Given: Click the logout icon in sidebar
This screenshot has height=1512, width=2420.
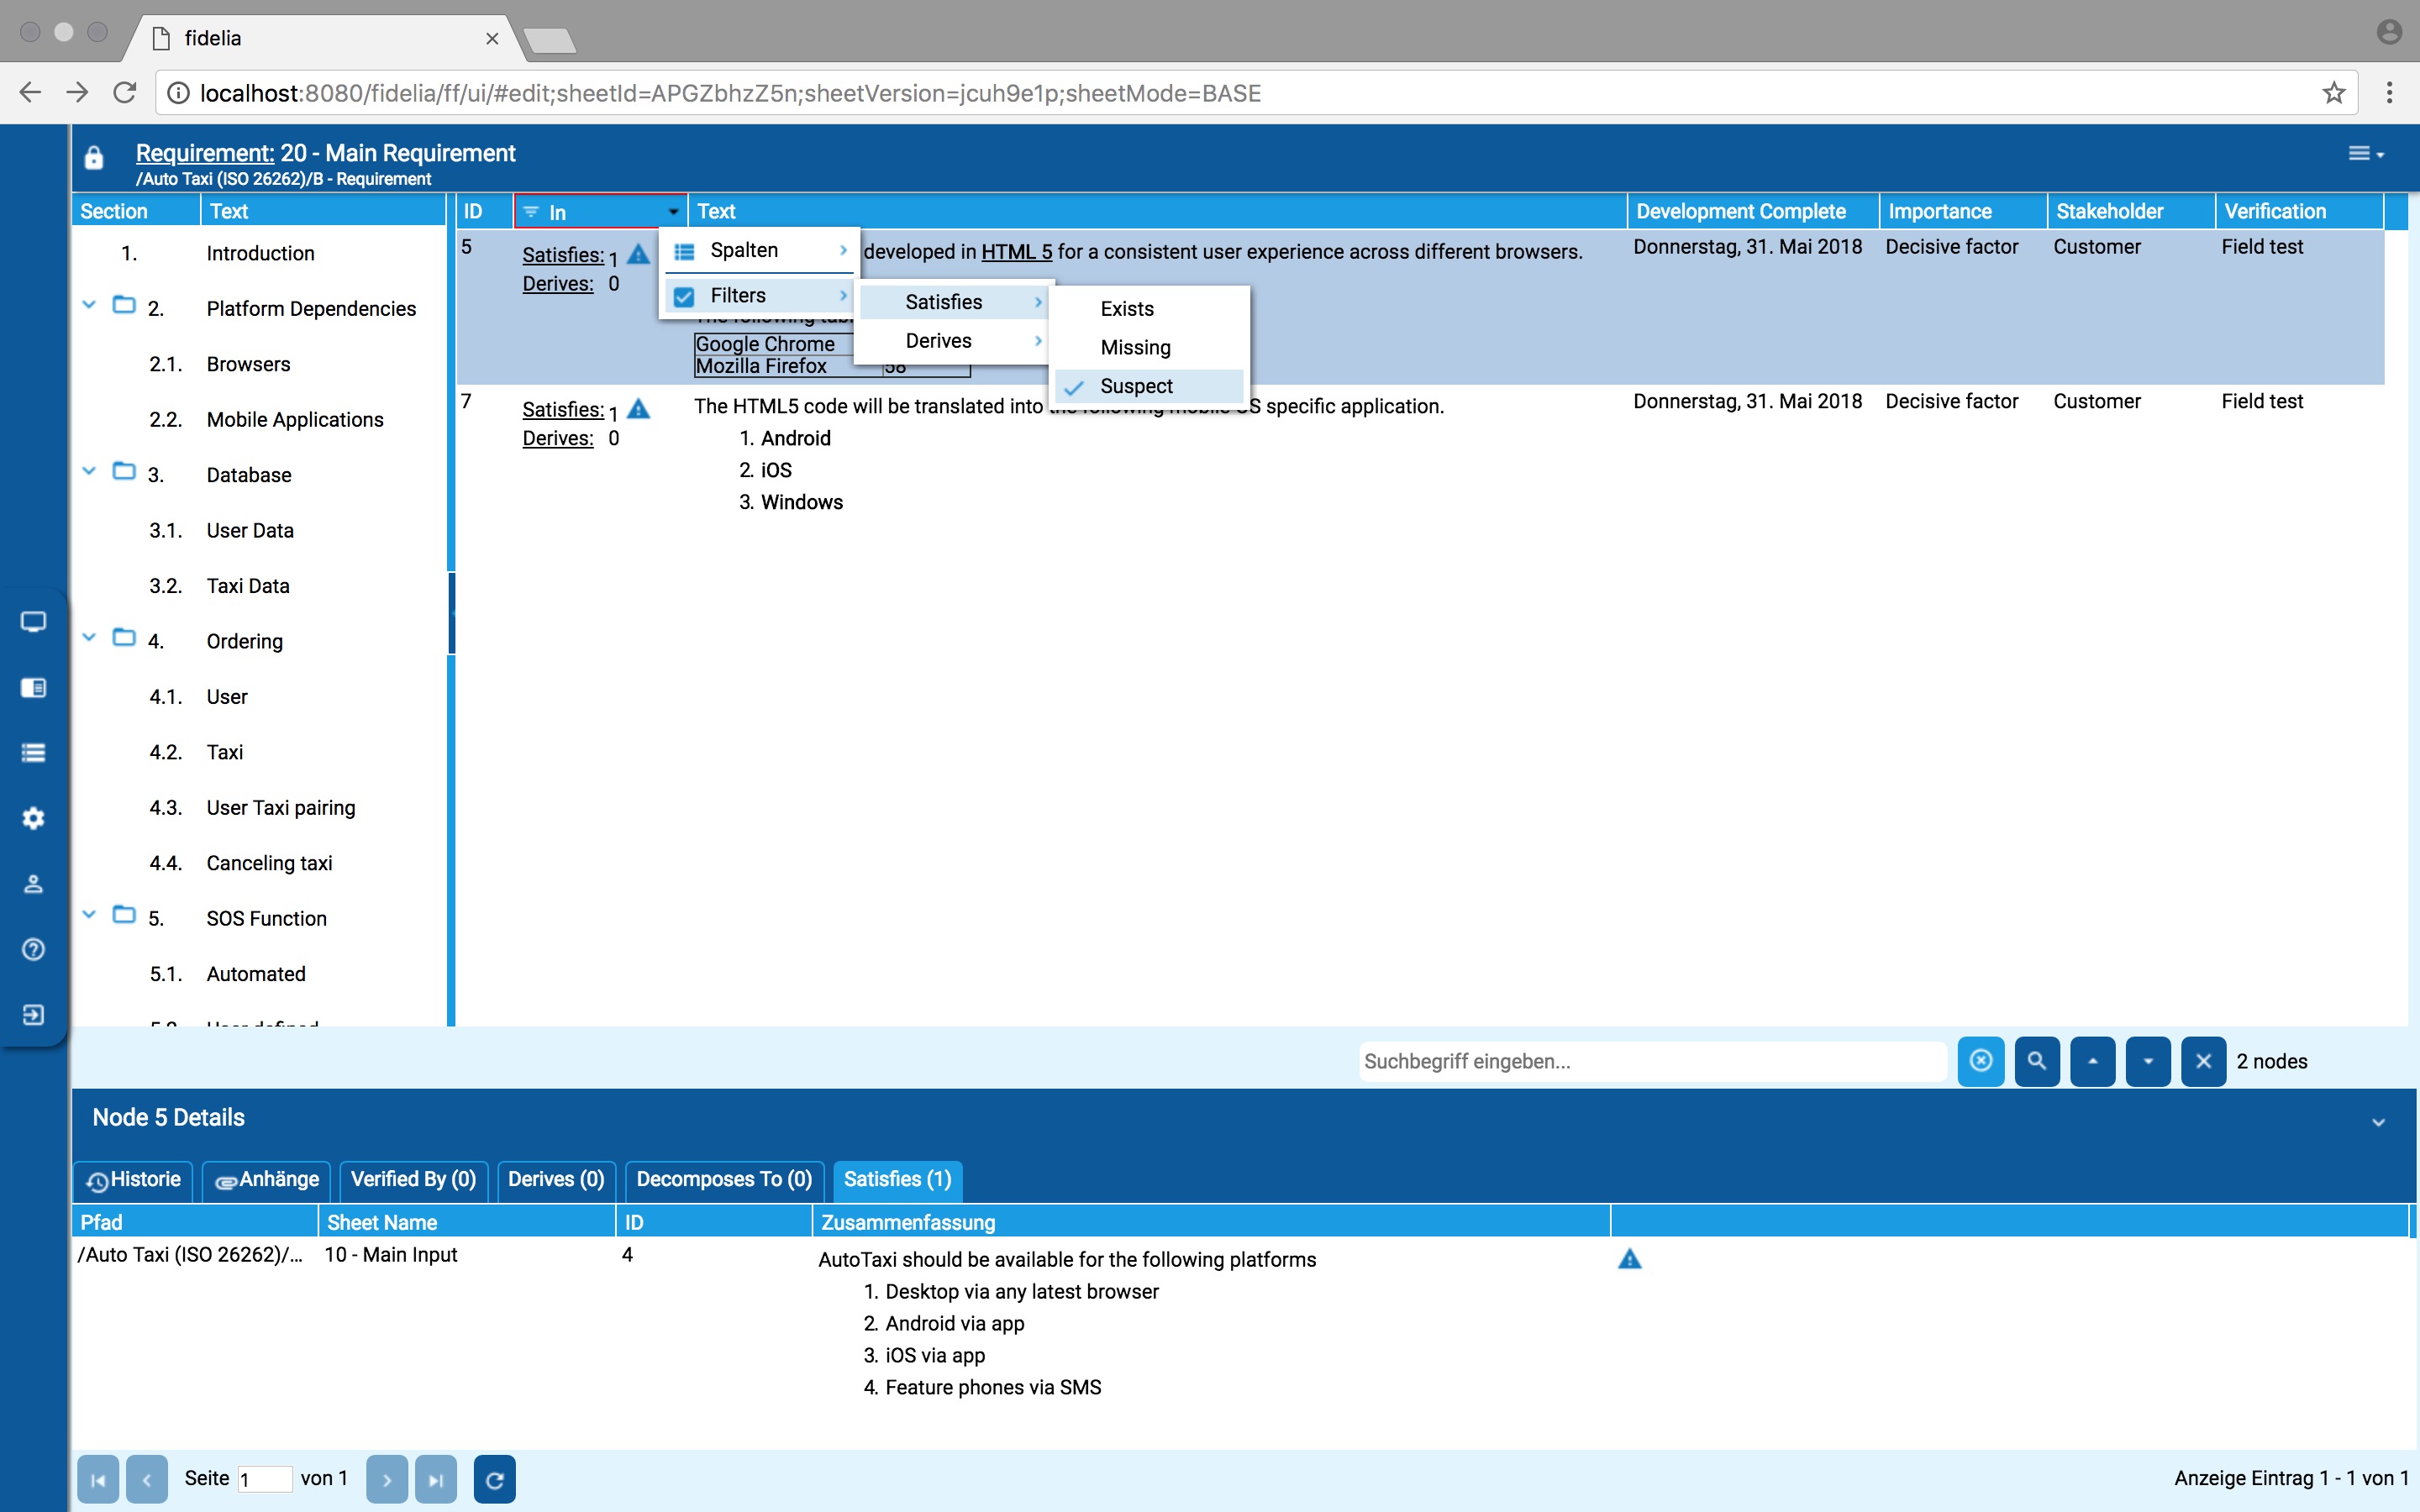Looking at the screenshot, I should pyautogui.click(x=33, y=1015).
